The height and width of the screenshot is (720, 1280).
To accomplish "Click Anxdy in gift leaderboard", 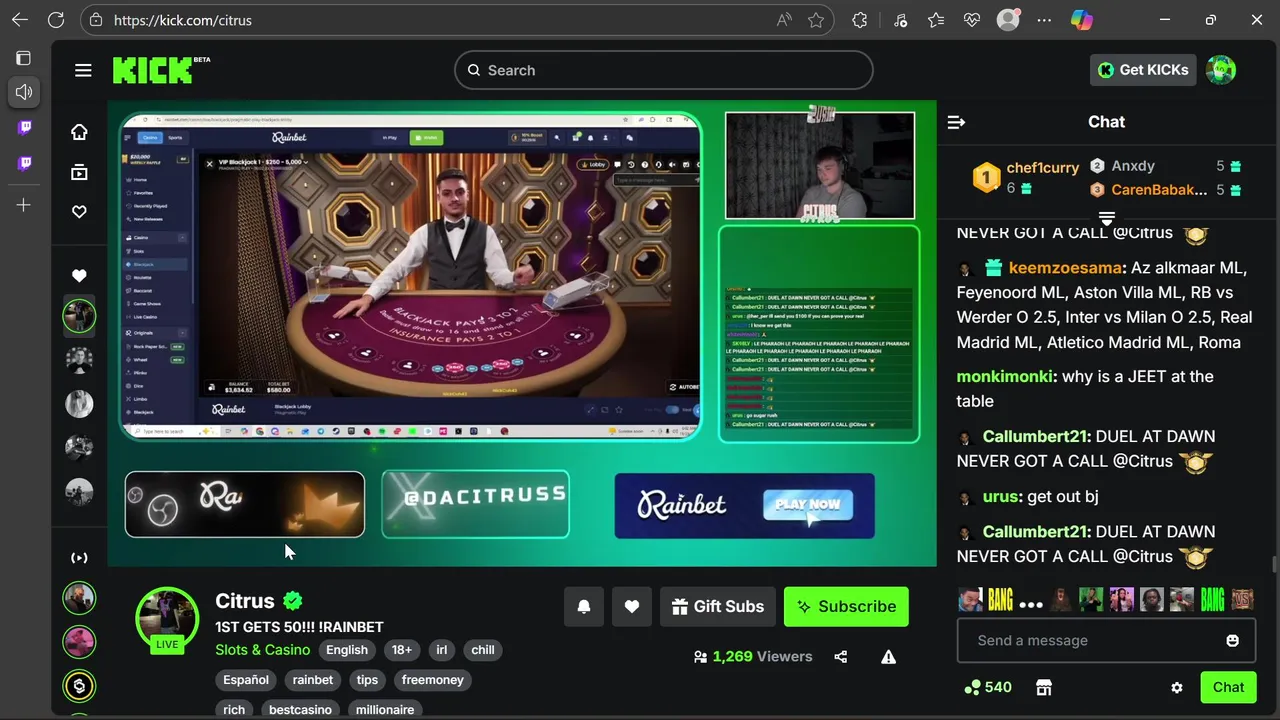I will (1133, 166).
